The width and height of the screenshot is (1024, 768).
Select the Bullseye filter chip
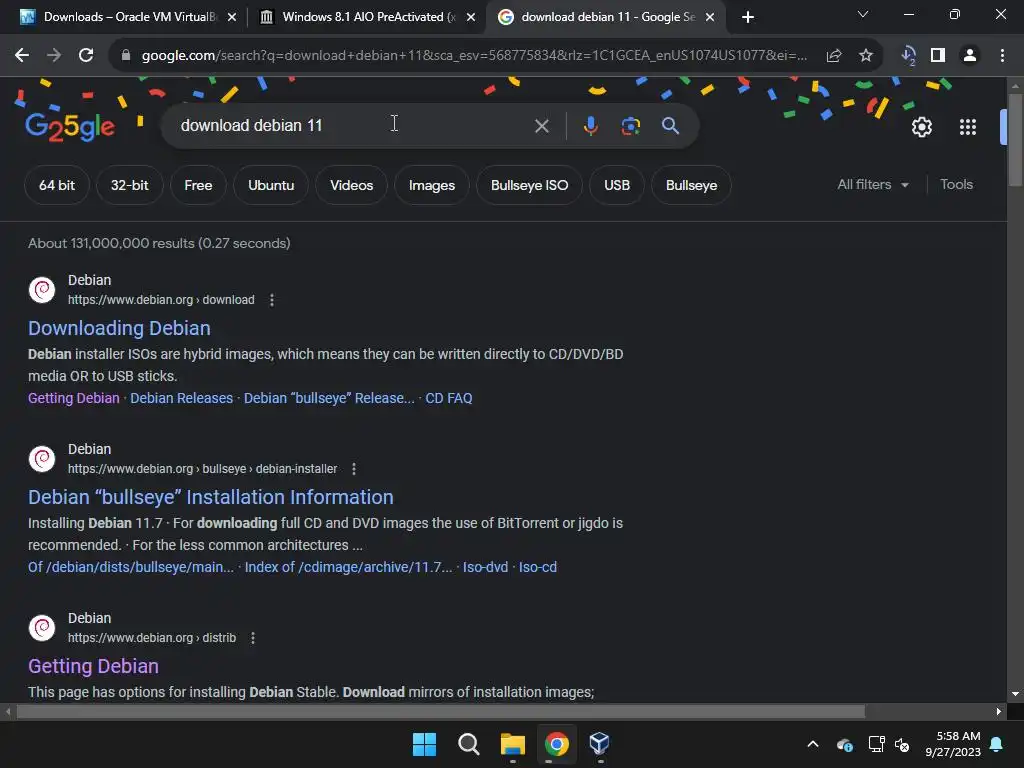coord(691,185)
